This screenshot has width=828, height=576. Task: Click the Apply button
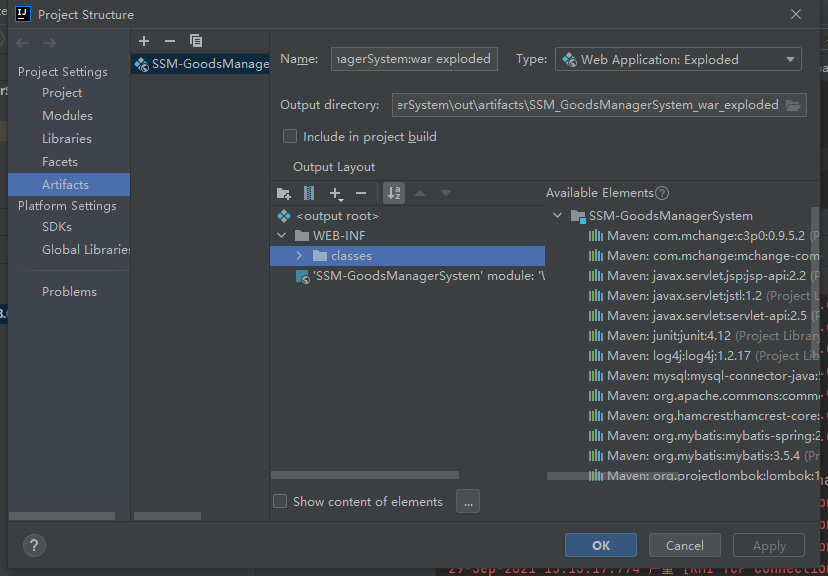coord(769,545)
